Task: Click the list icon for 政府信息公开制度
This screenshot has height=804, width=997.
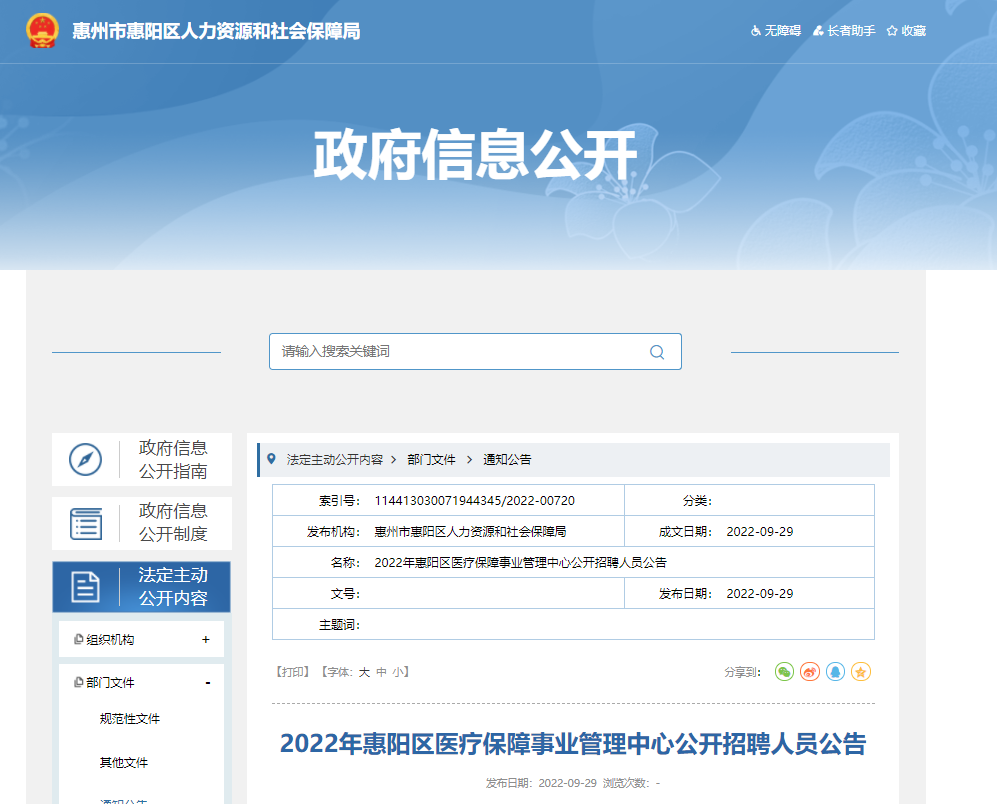Action: tap(86, 523)
